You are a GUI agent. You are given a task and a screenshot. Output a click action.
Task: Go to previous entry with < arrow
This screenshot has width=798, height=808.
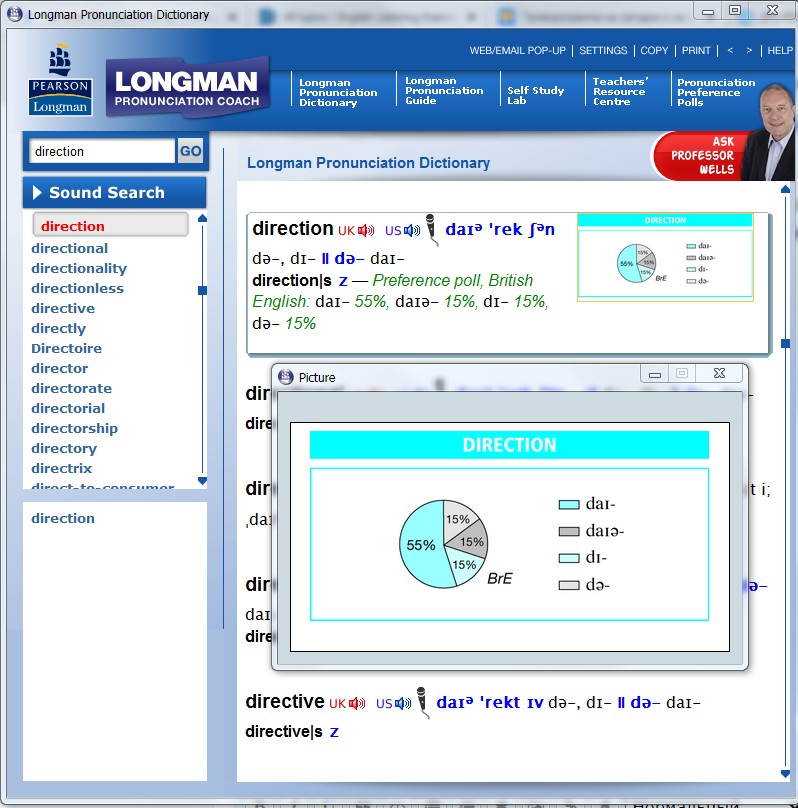730,50
